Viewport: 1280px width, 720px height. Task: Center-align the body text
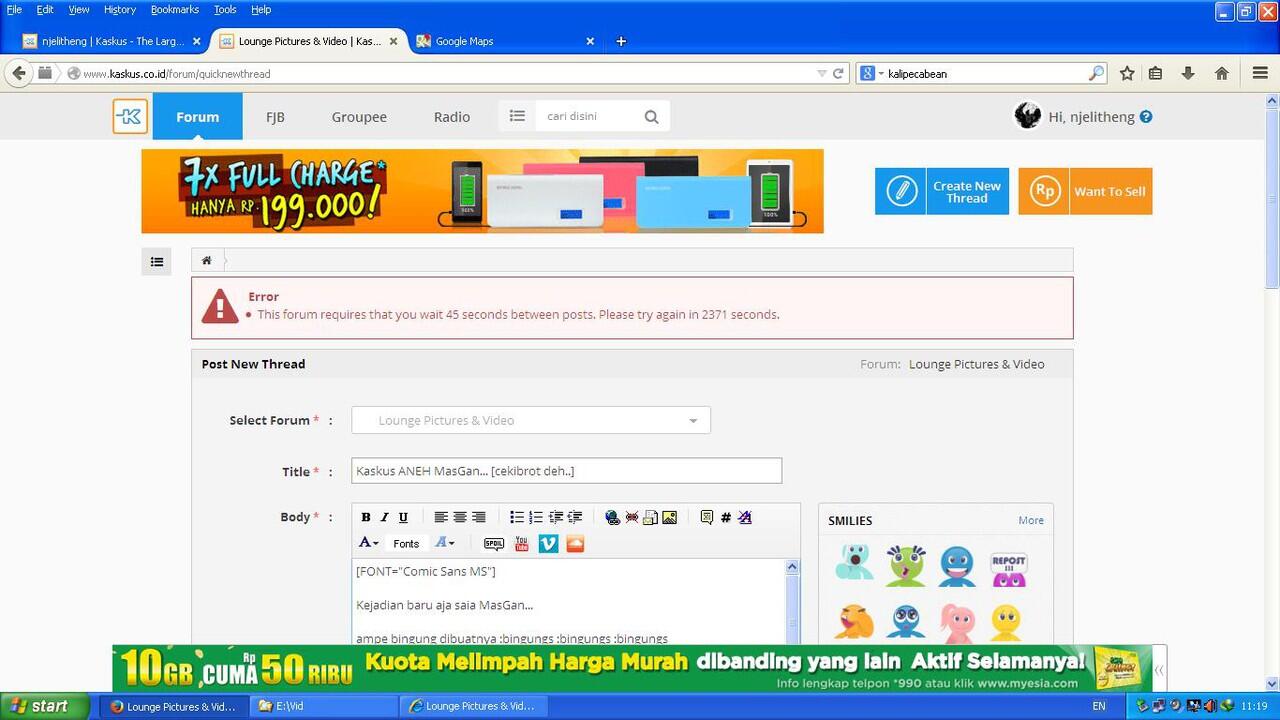pos(460,517)
